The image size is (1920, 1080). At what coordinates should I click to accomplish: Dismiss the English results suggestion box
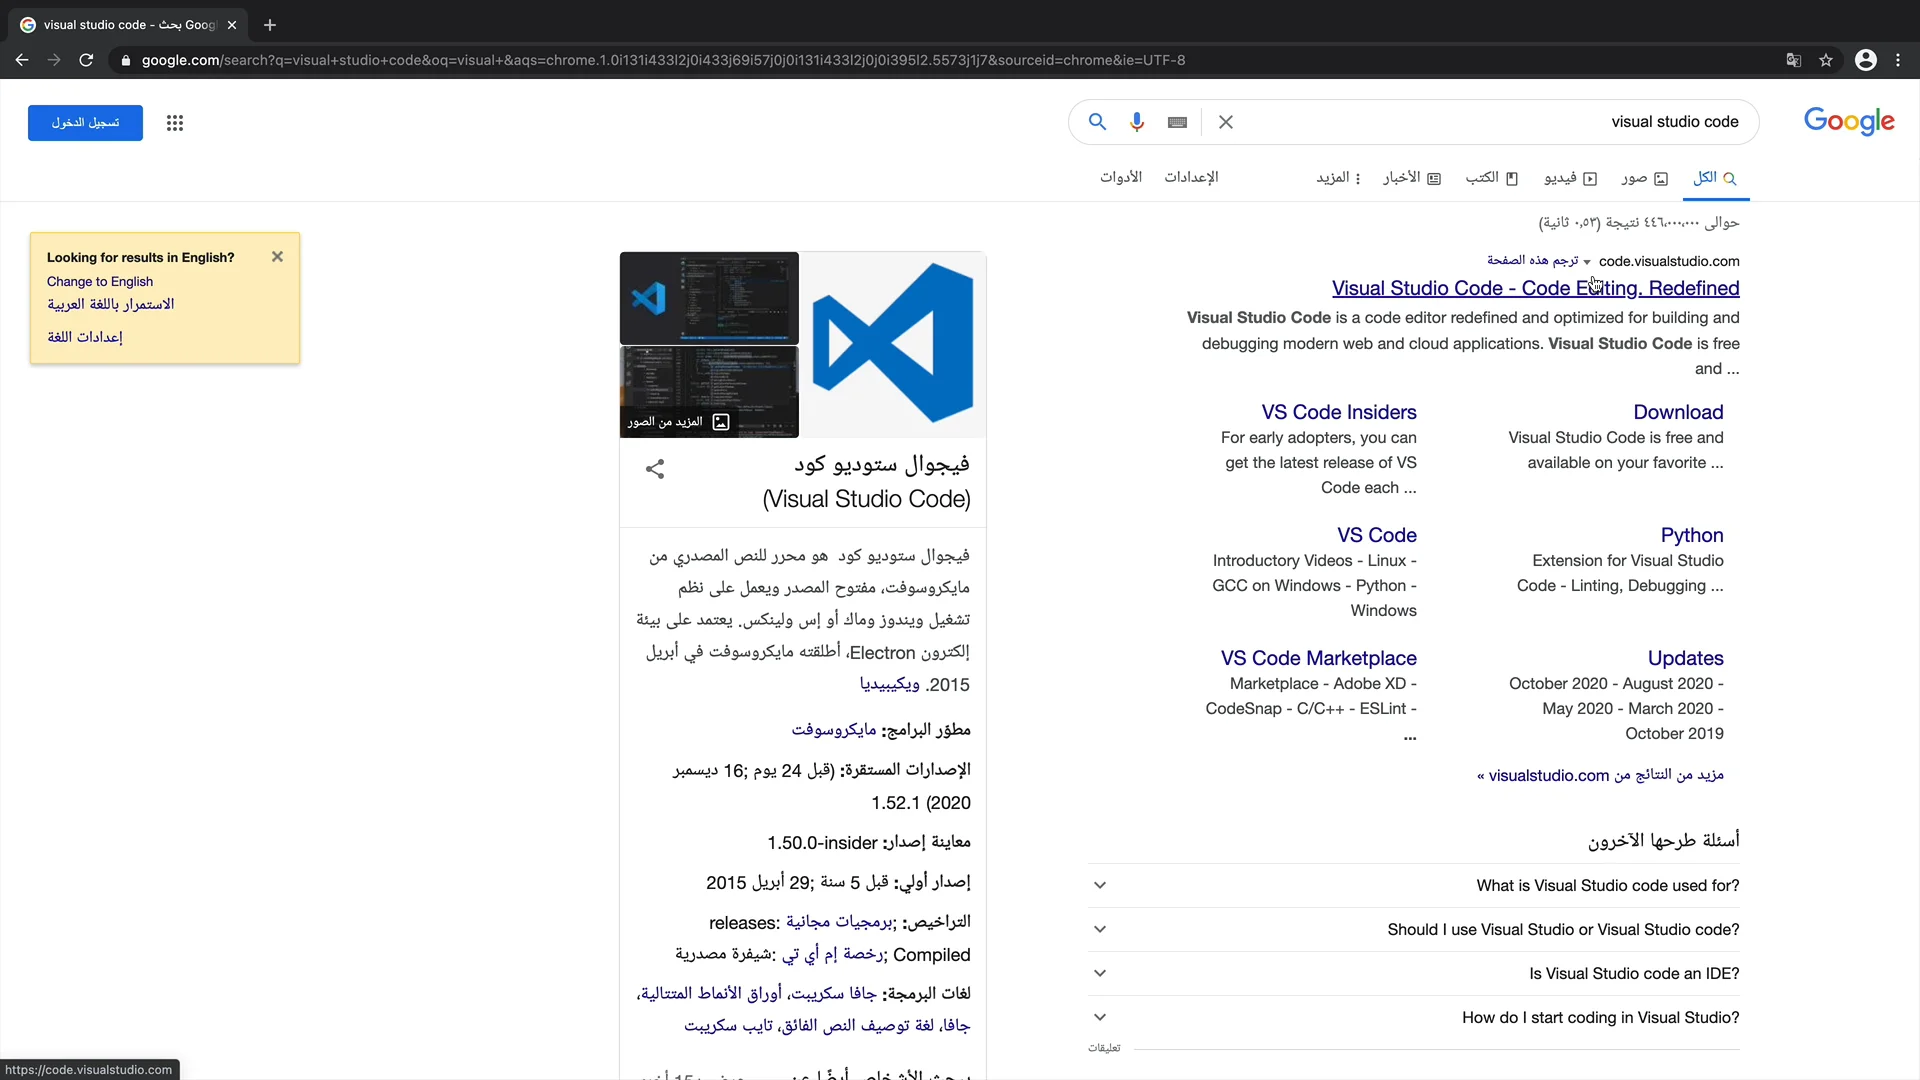coord(277,256)
